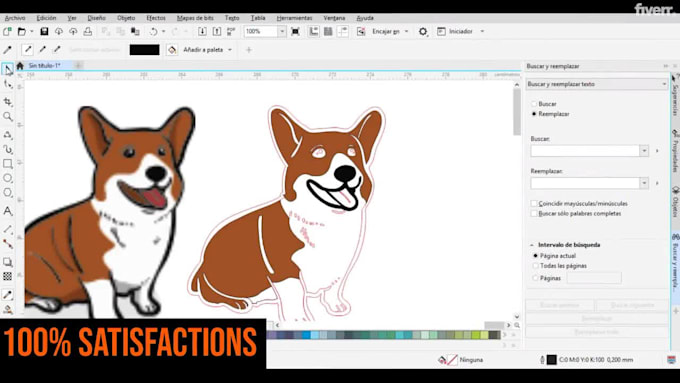Screen dimensions: 680x383
Task: Open the Archivo menu
Action: 15,18
